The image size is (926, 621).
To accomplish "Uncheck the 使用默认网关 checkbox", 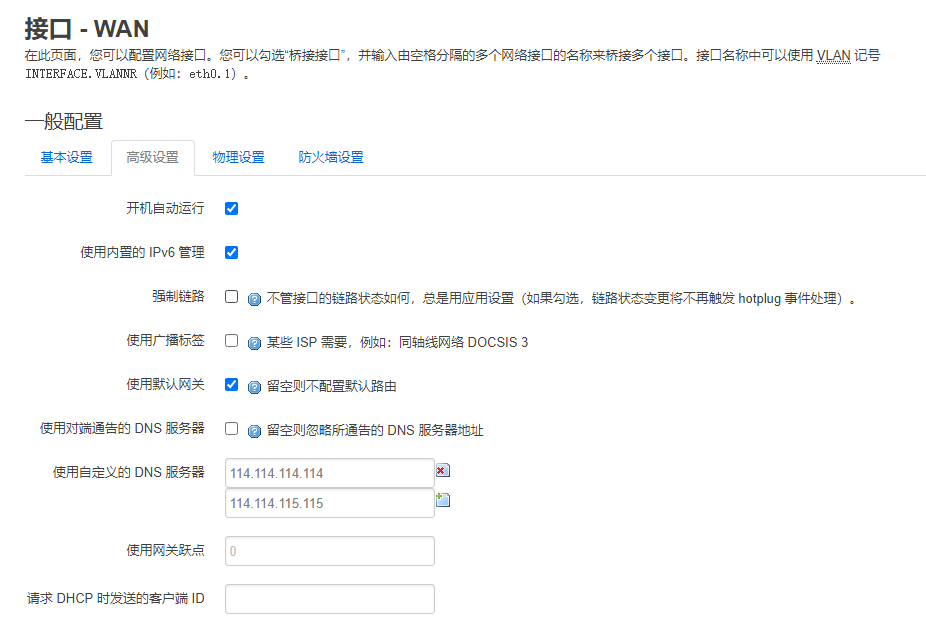I will pyautogui.click(x=231, y=385).
